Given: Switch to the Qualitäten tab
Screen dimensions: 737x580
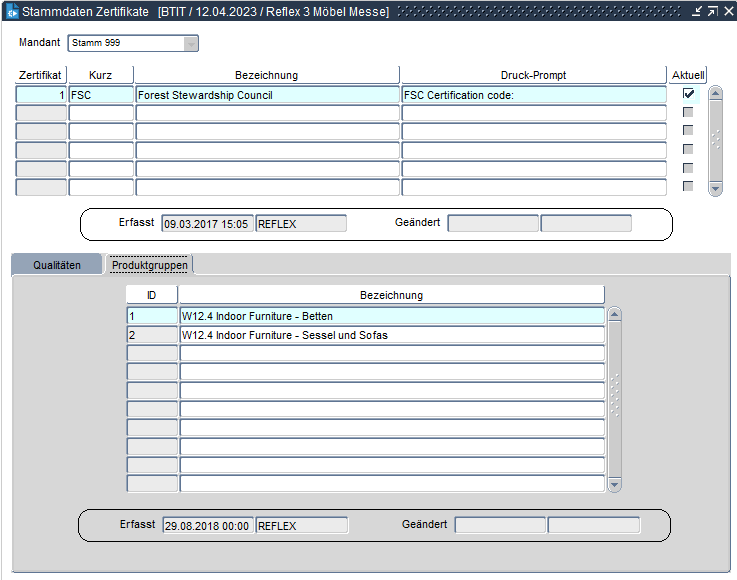Looking at the screenshot, I should tap(57, 265).
